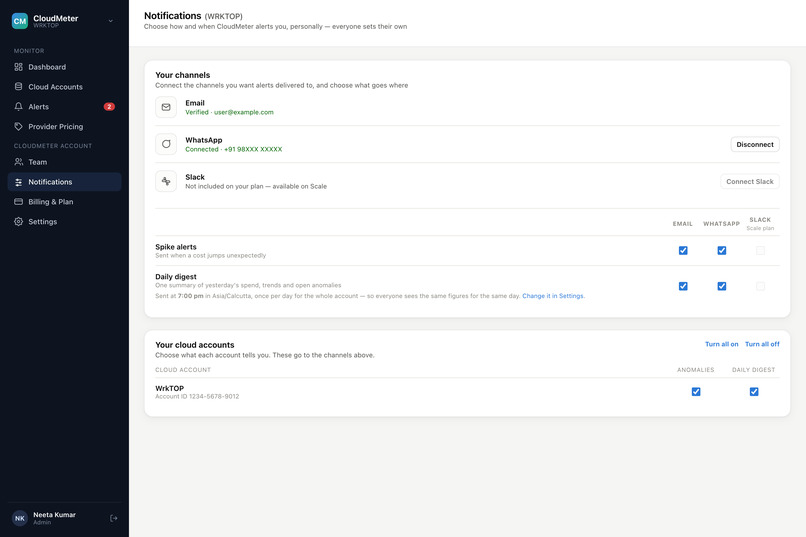Click the Daily digest row label
Image resolution: width=806 pixels, height=537 pixels.
(176, 277)
